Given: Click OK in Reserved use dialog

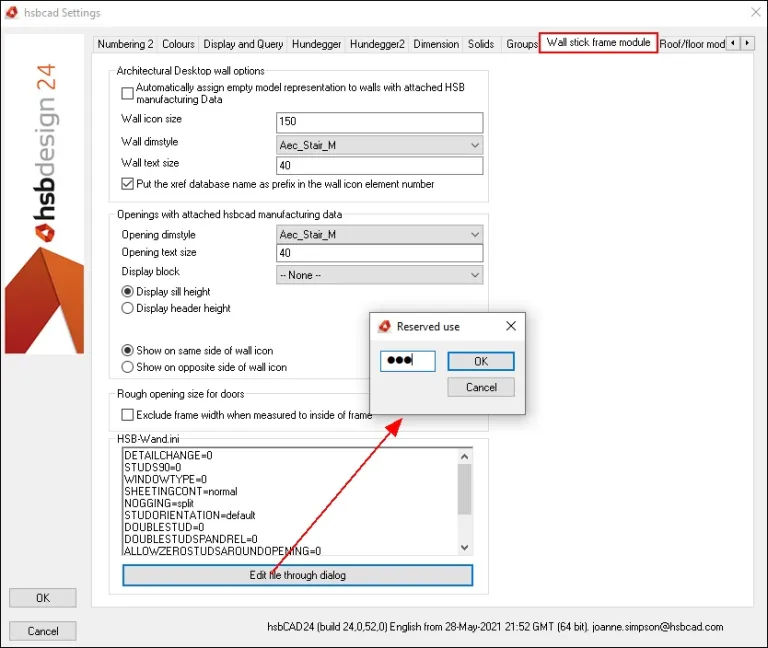Looking at the screenshot, I should point(481,361).
